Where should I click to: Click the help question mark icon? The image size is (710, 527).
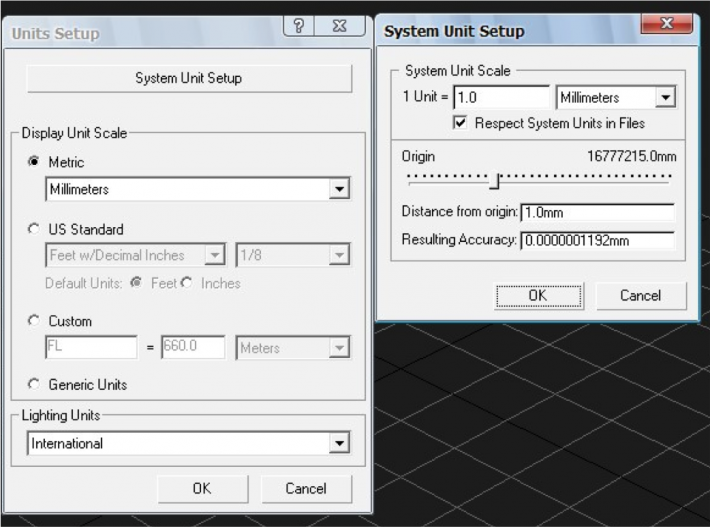pyautogui.click(x=299, y=25)
